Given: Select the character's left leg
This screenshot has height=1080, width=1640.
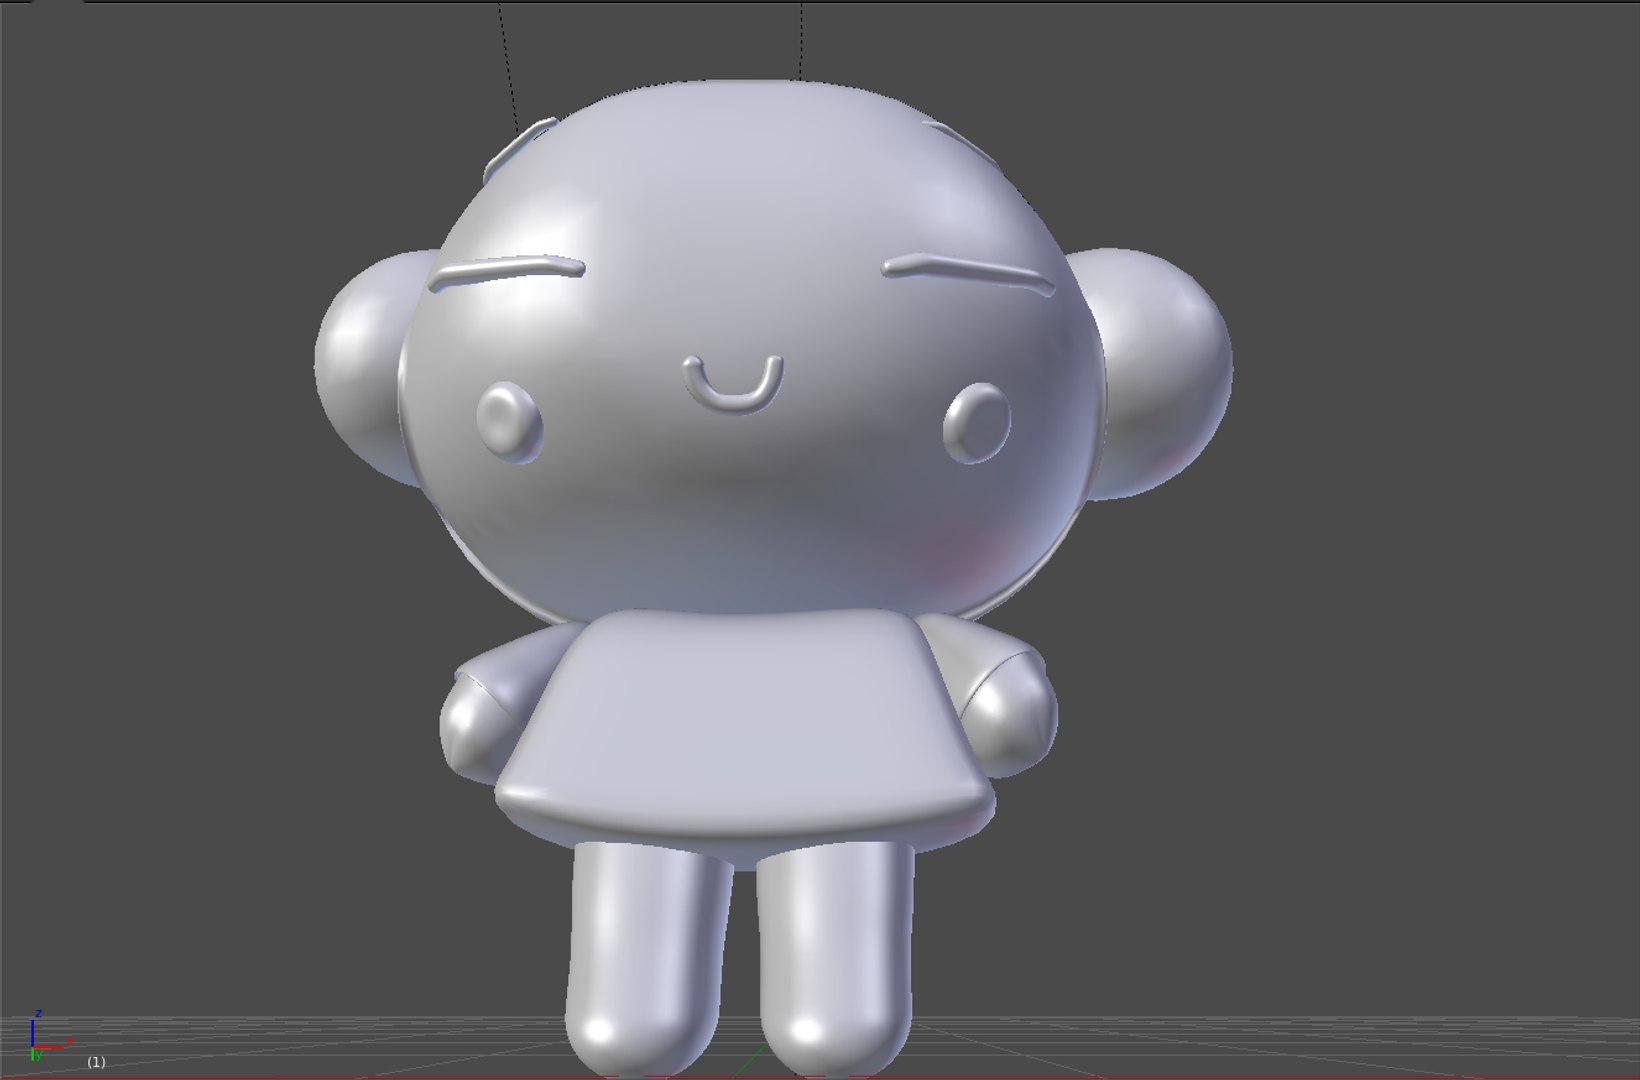Looking at the screenshot, I should tap(648, 960).
